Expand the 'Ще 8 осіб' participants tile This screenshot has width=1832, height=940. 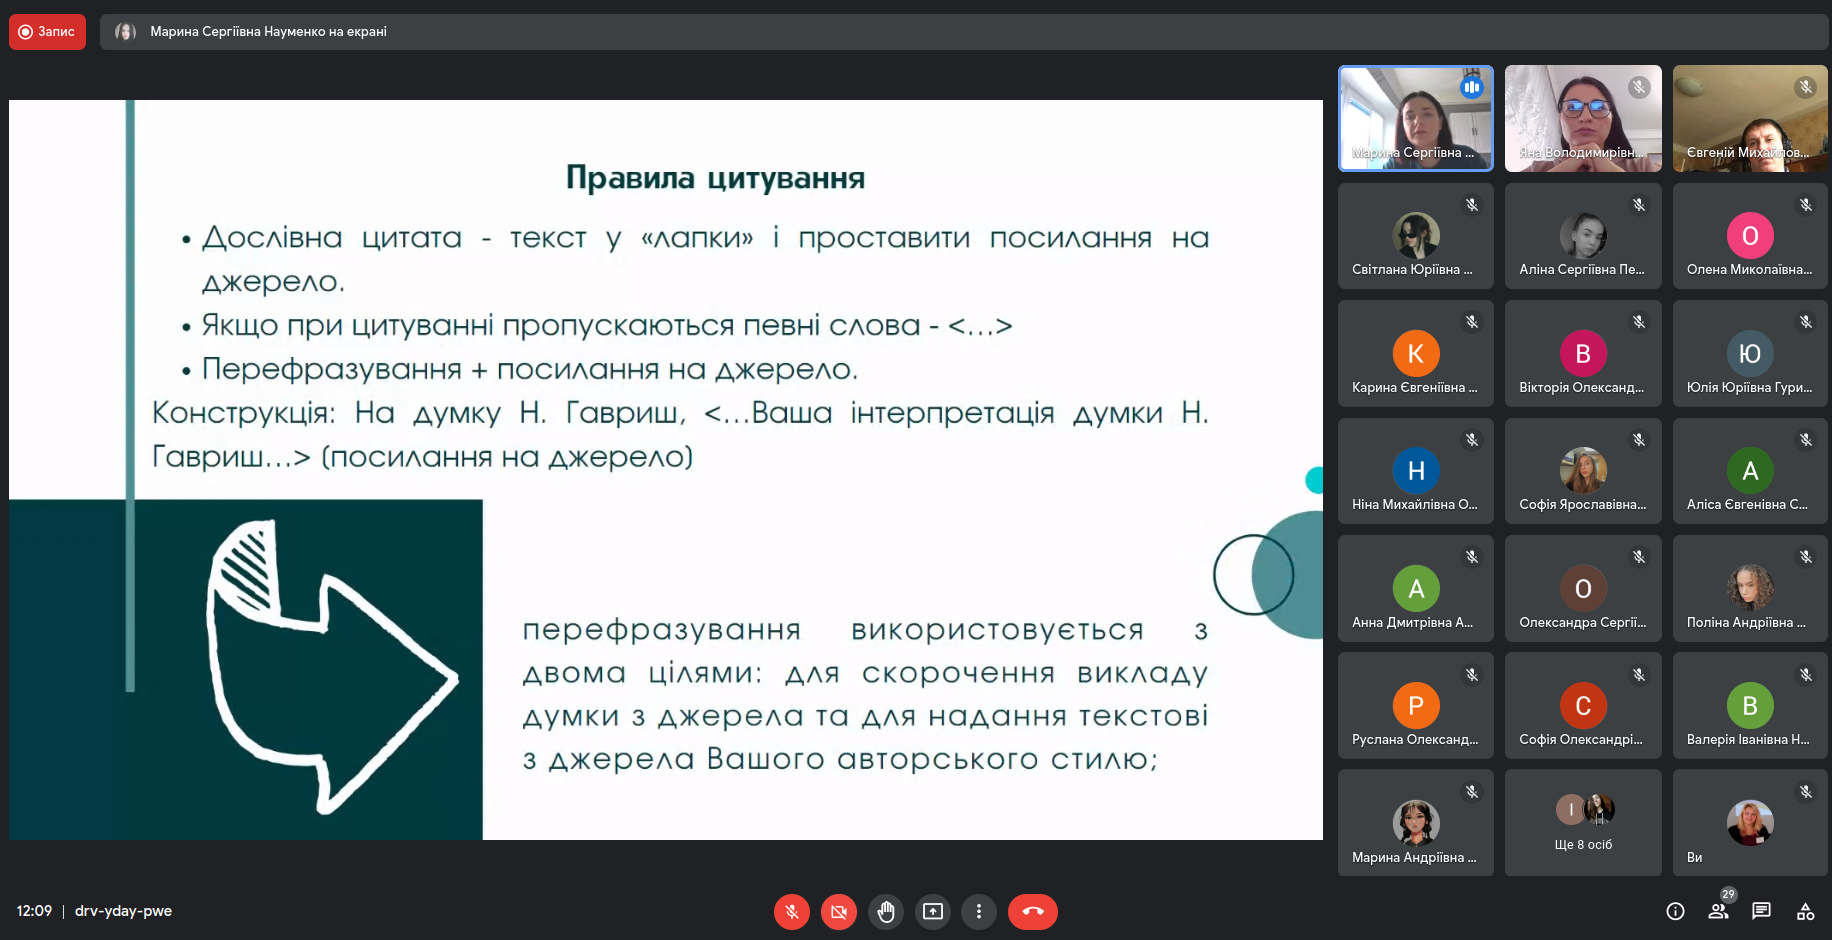(x=1583, y=822)
